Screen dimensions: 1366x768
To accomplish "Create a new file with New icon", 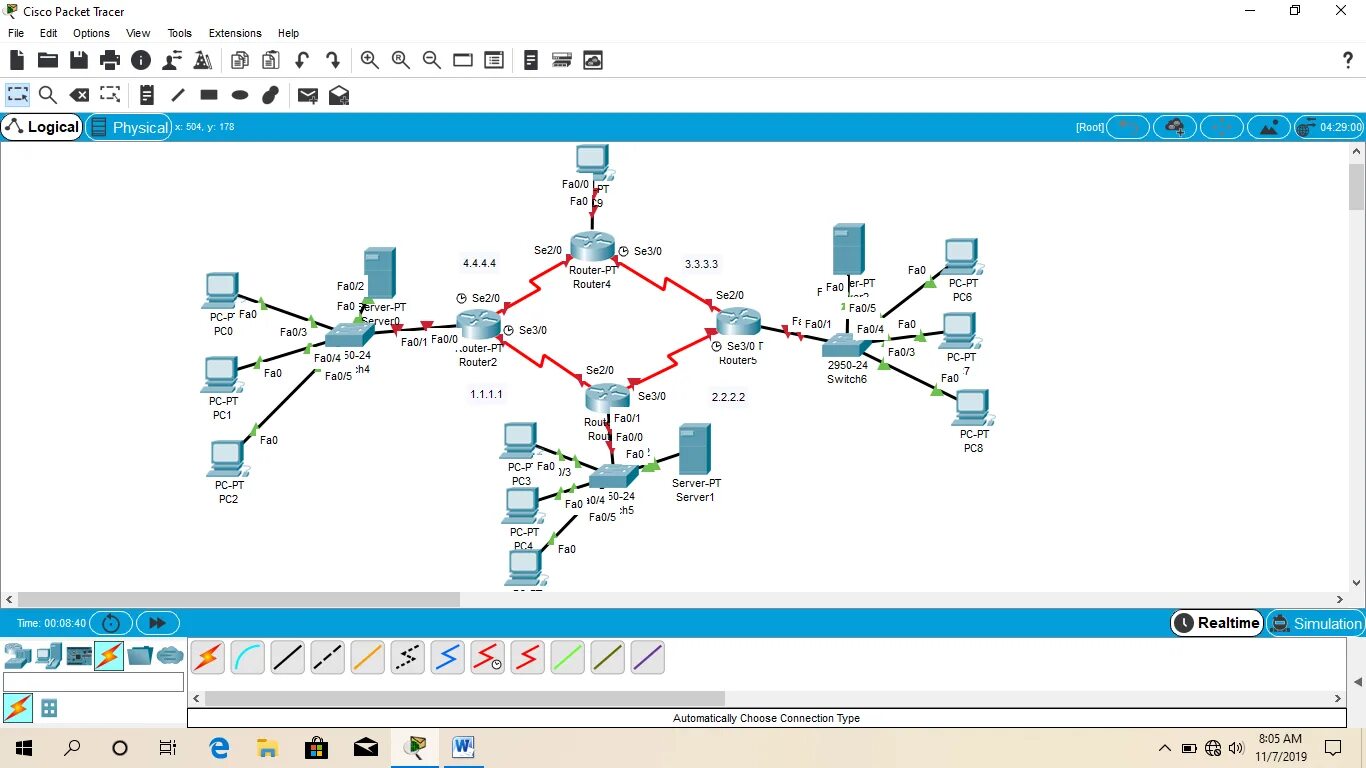I will pyautogui.click(x=17, y=60).
